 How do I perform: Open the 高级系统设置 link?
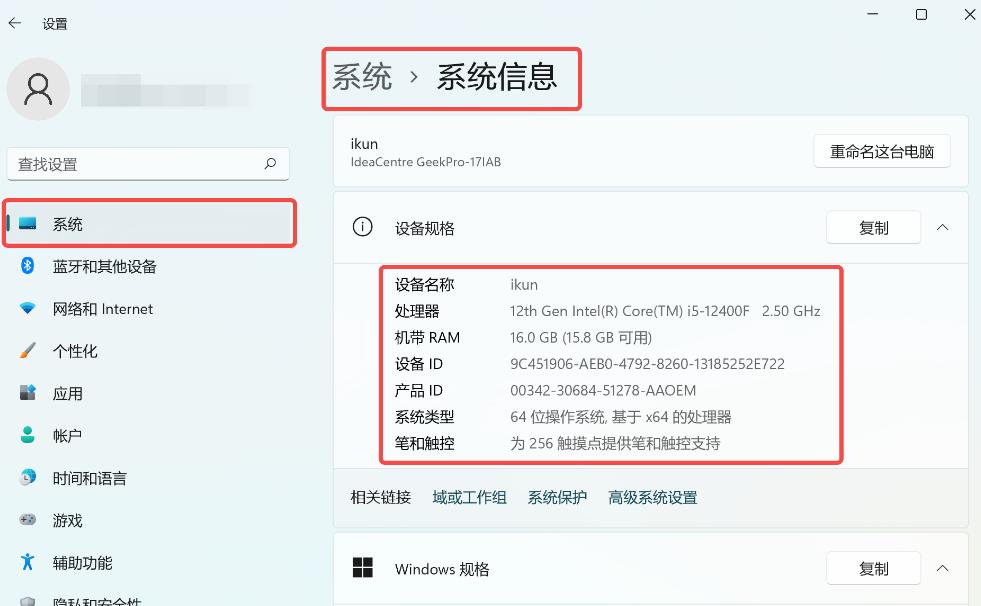coord(653,497)
